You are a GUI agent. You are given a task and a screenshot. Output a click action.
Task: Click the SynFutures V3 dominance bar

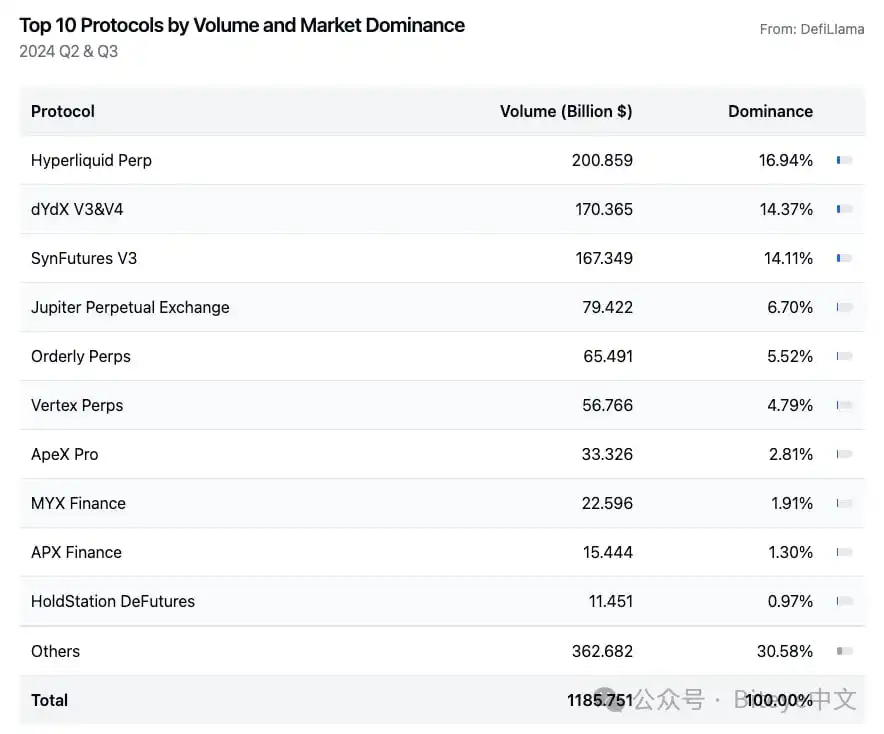[x=844, y=258]
